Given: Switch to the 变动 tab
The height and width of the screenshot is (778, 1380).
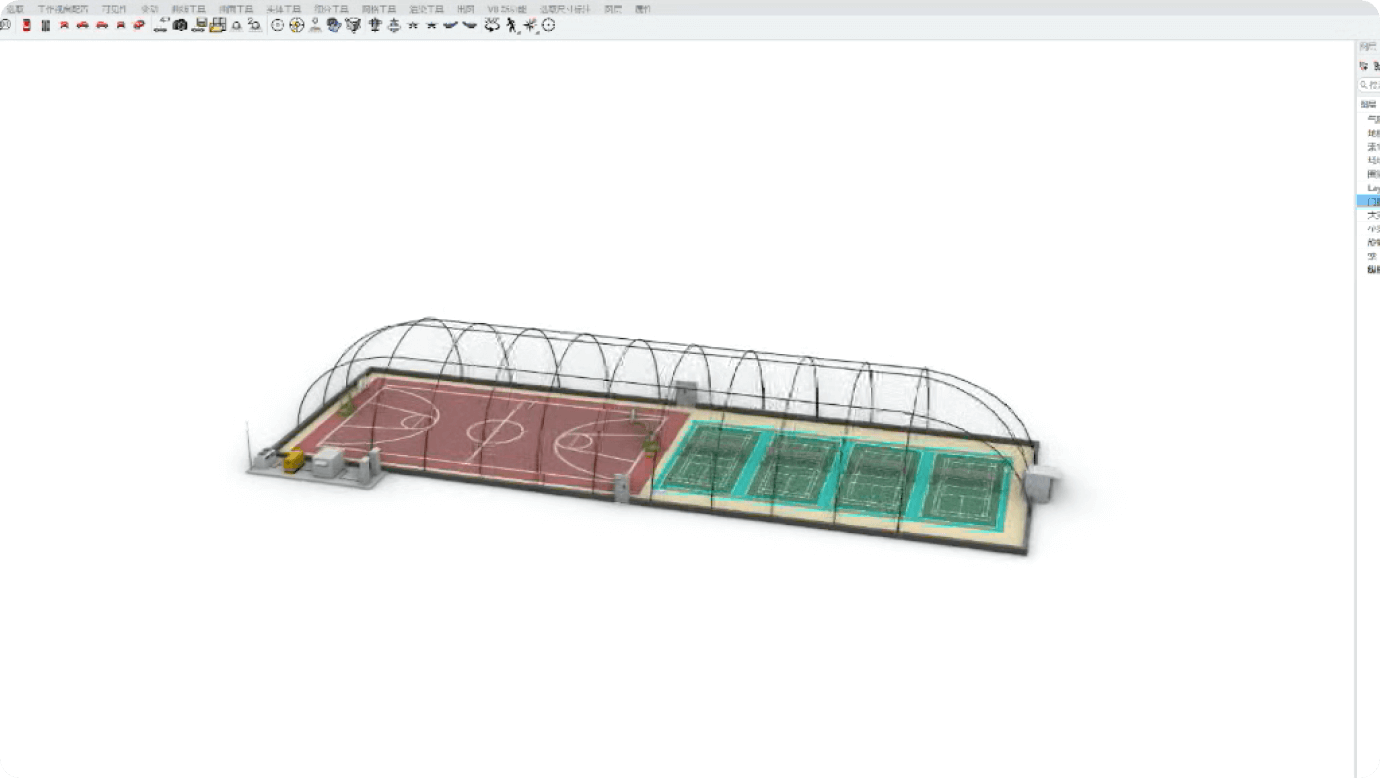Looking at the screenshot, I should click(x=149, y=9).
